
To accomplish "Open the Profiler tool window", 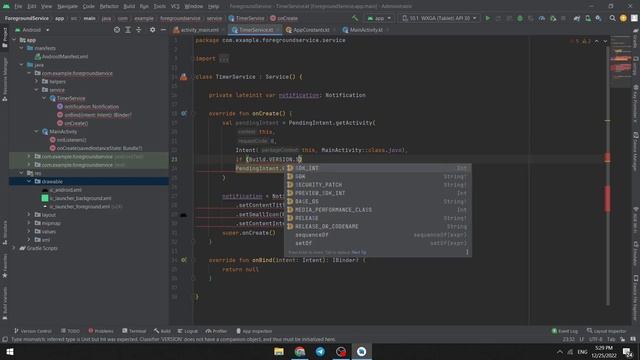I will [x=216, y=331].
